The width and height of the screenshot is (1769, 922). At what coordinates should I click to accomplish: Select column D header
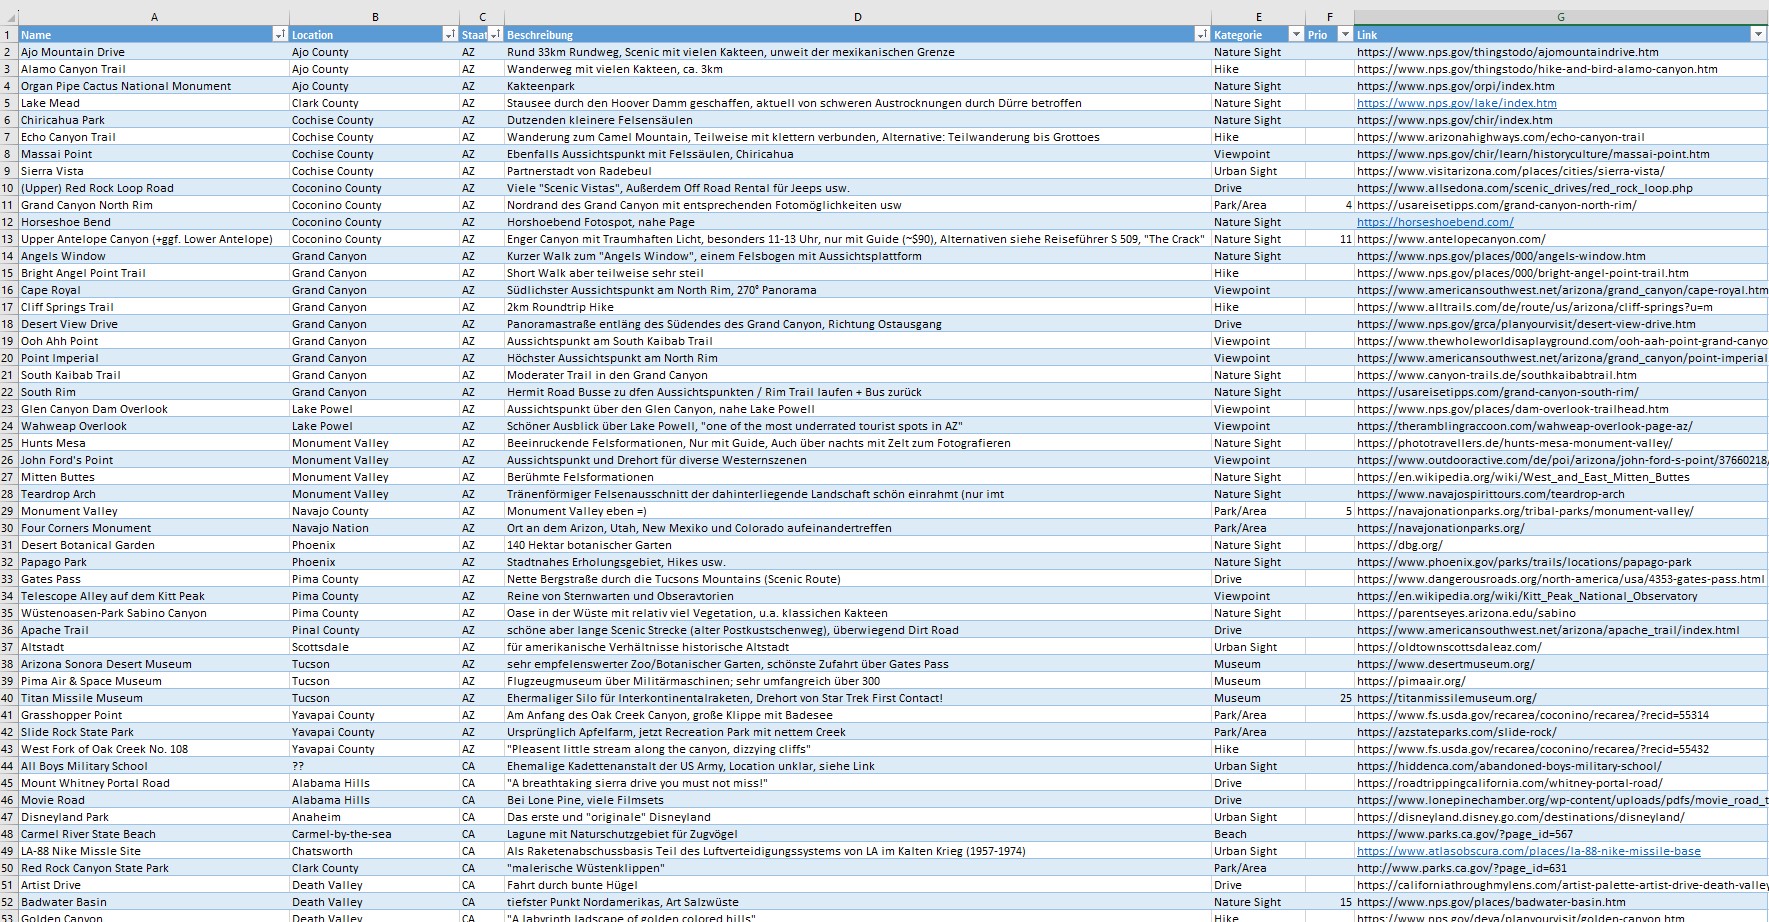pos(857,17)
